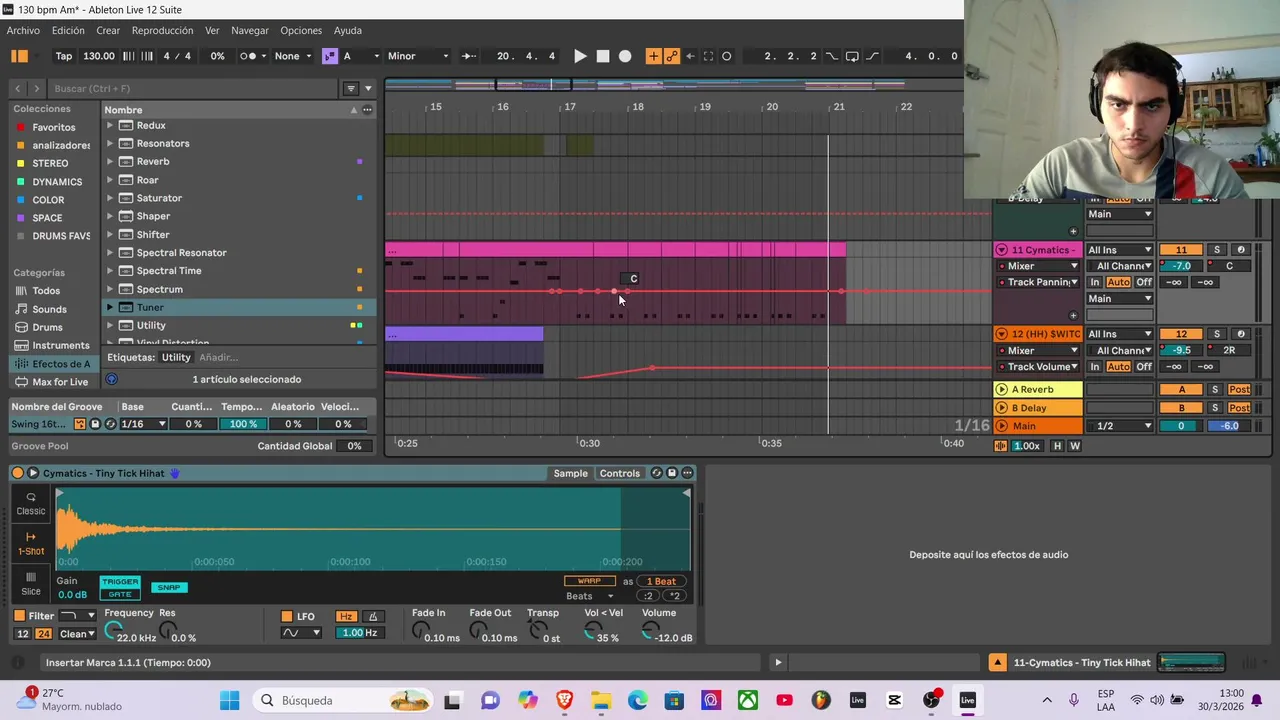Click the Re-enable Automation arrow icon
The image size is (1280, 720).
[690, 56]
